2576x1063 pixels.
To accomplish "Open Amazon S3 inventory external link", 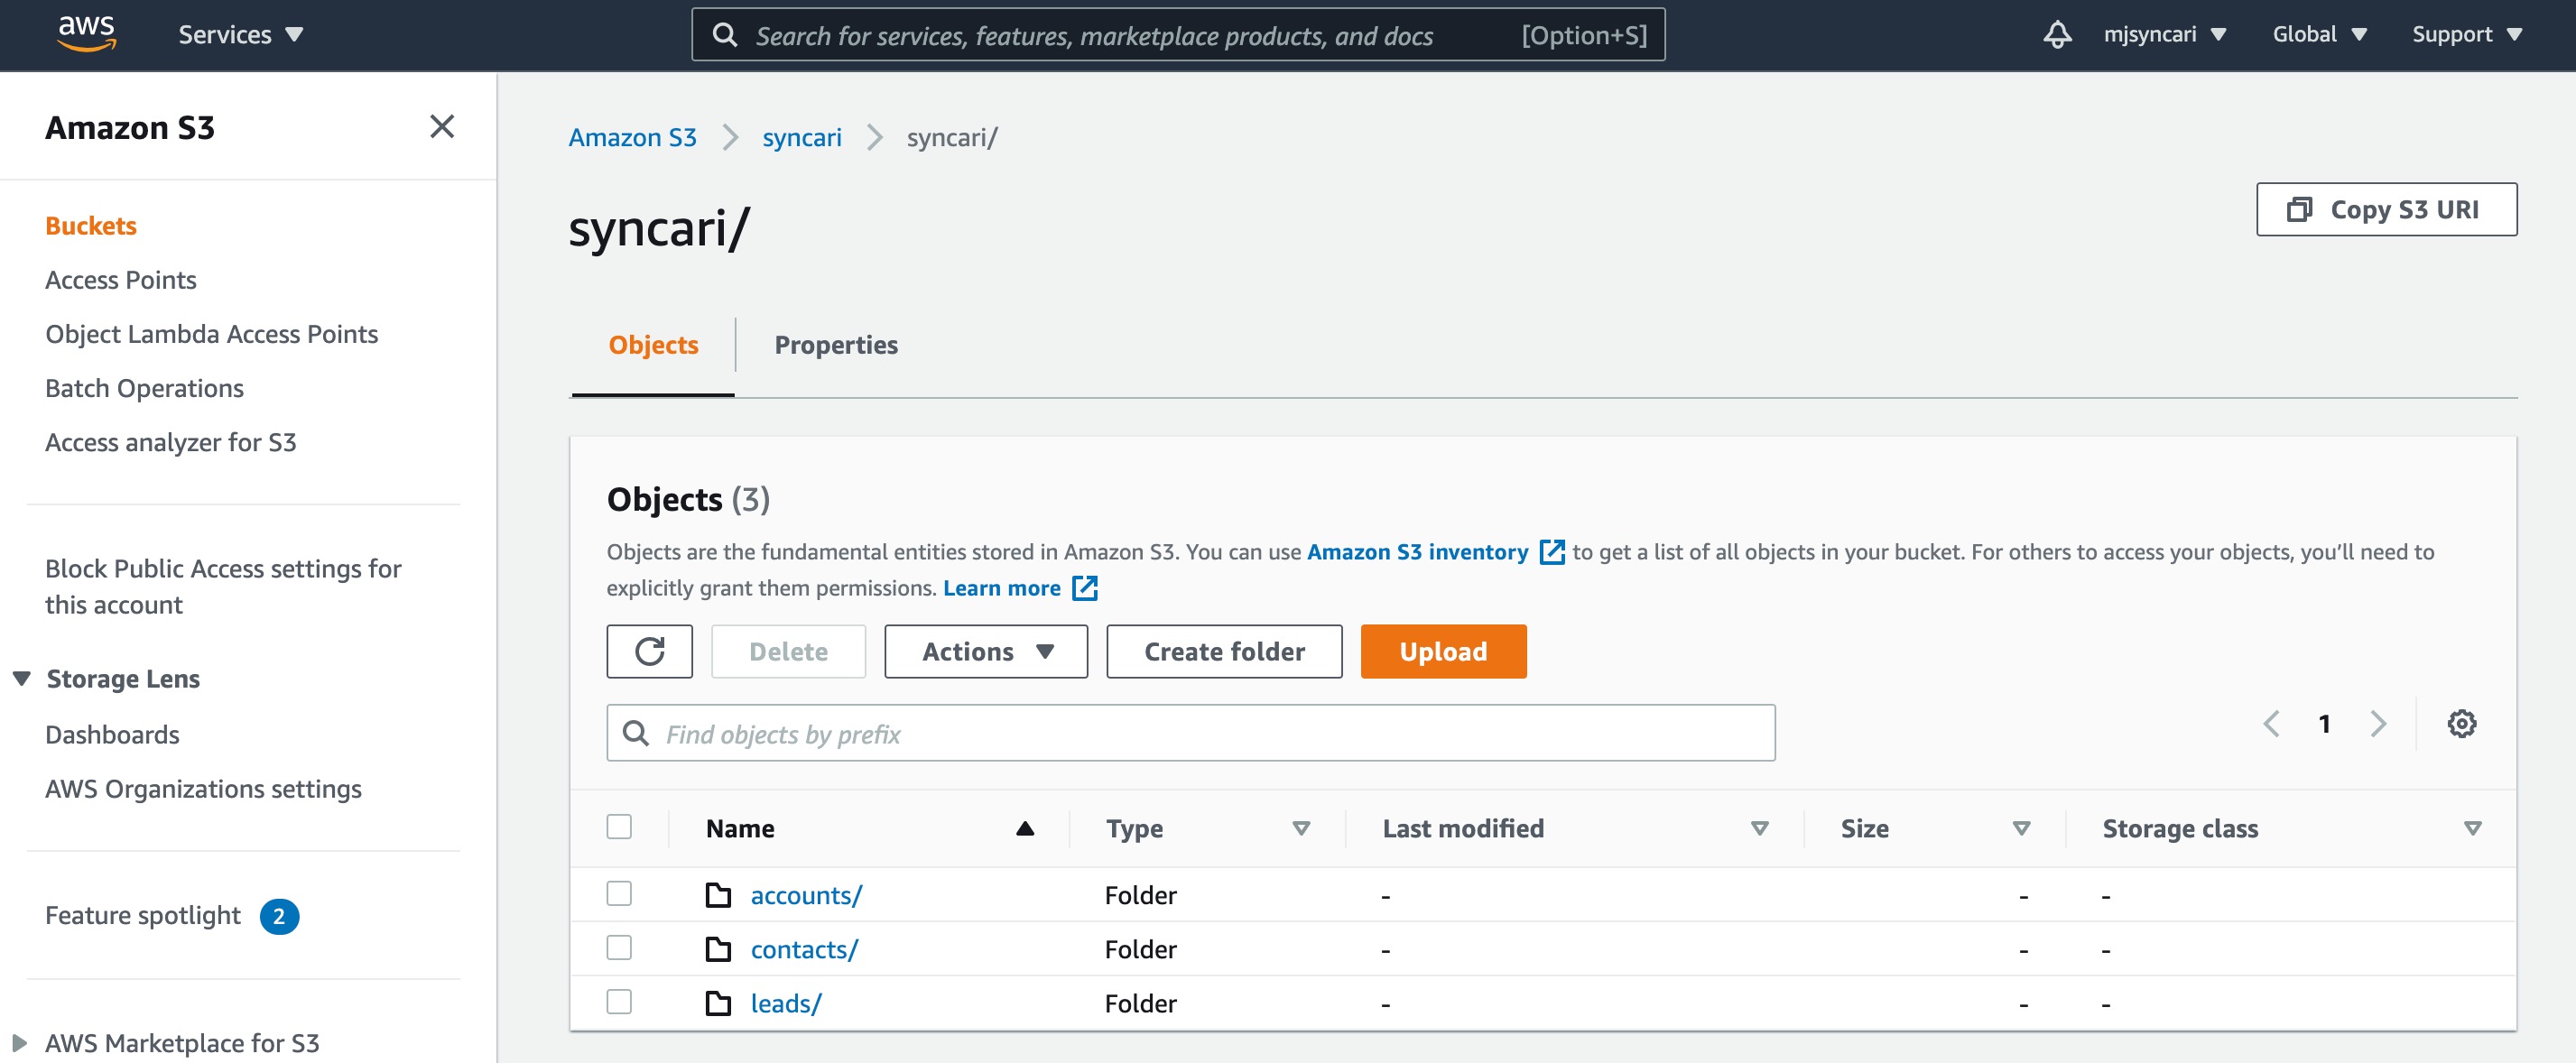I will pyautogui.click(x=1418, y=551).
